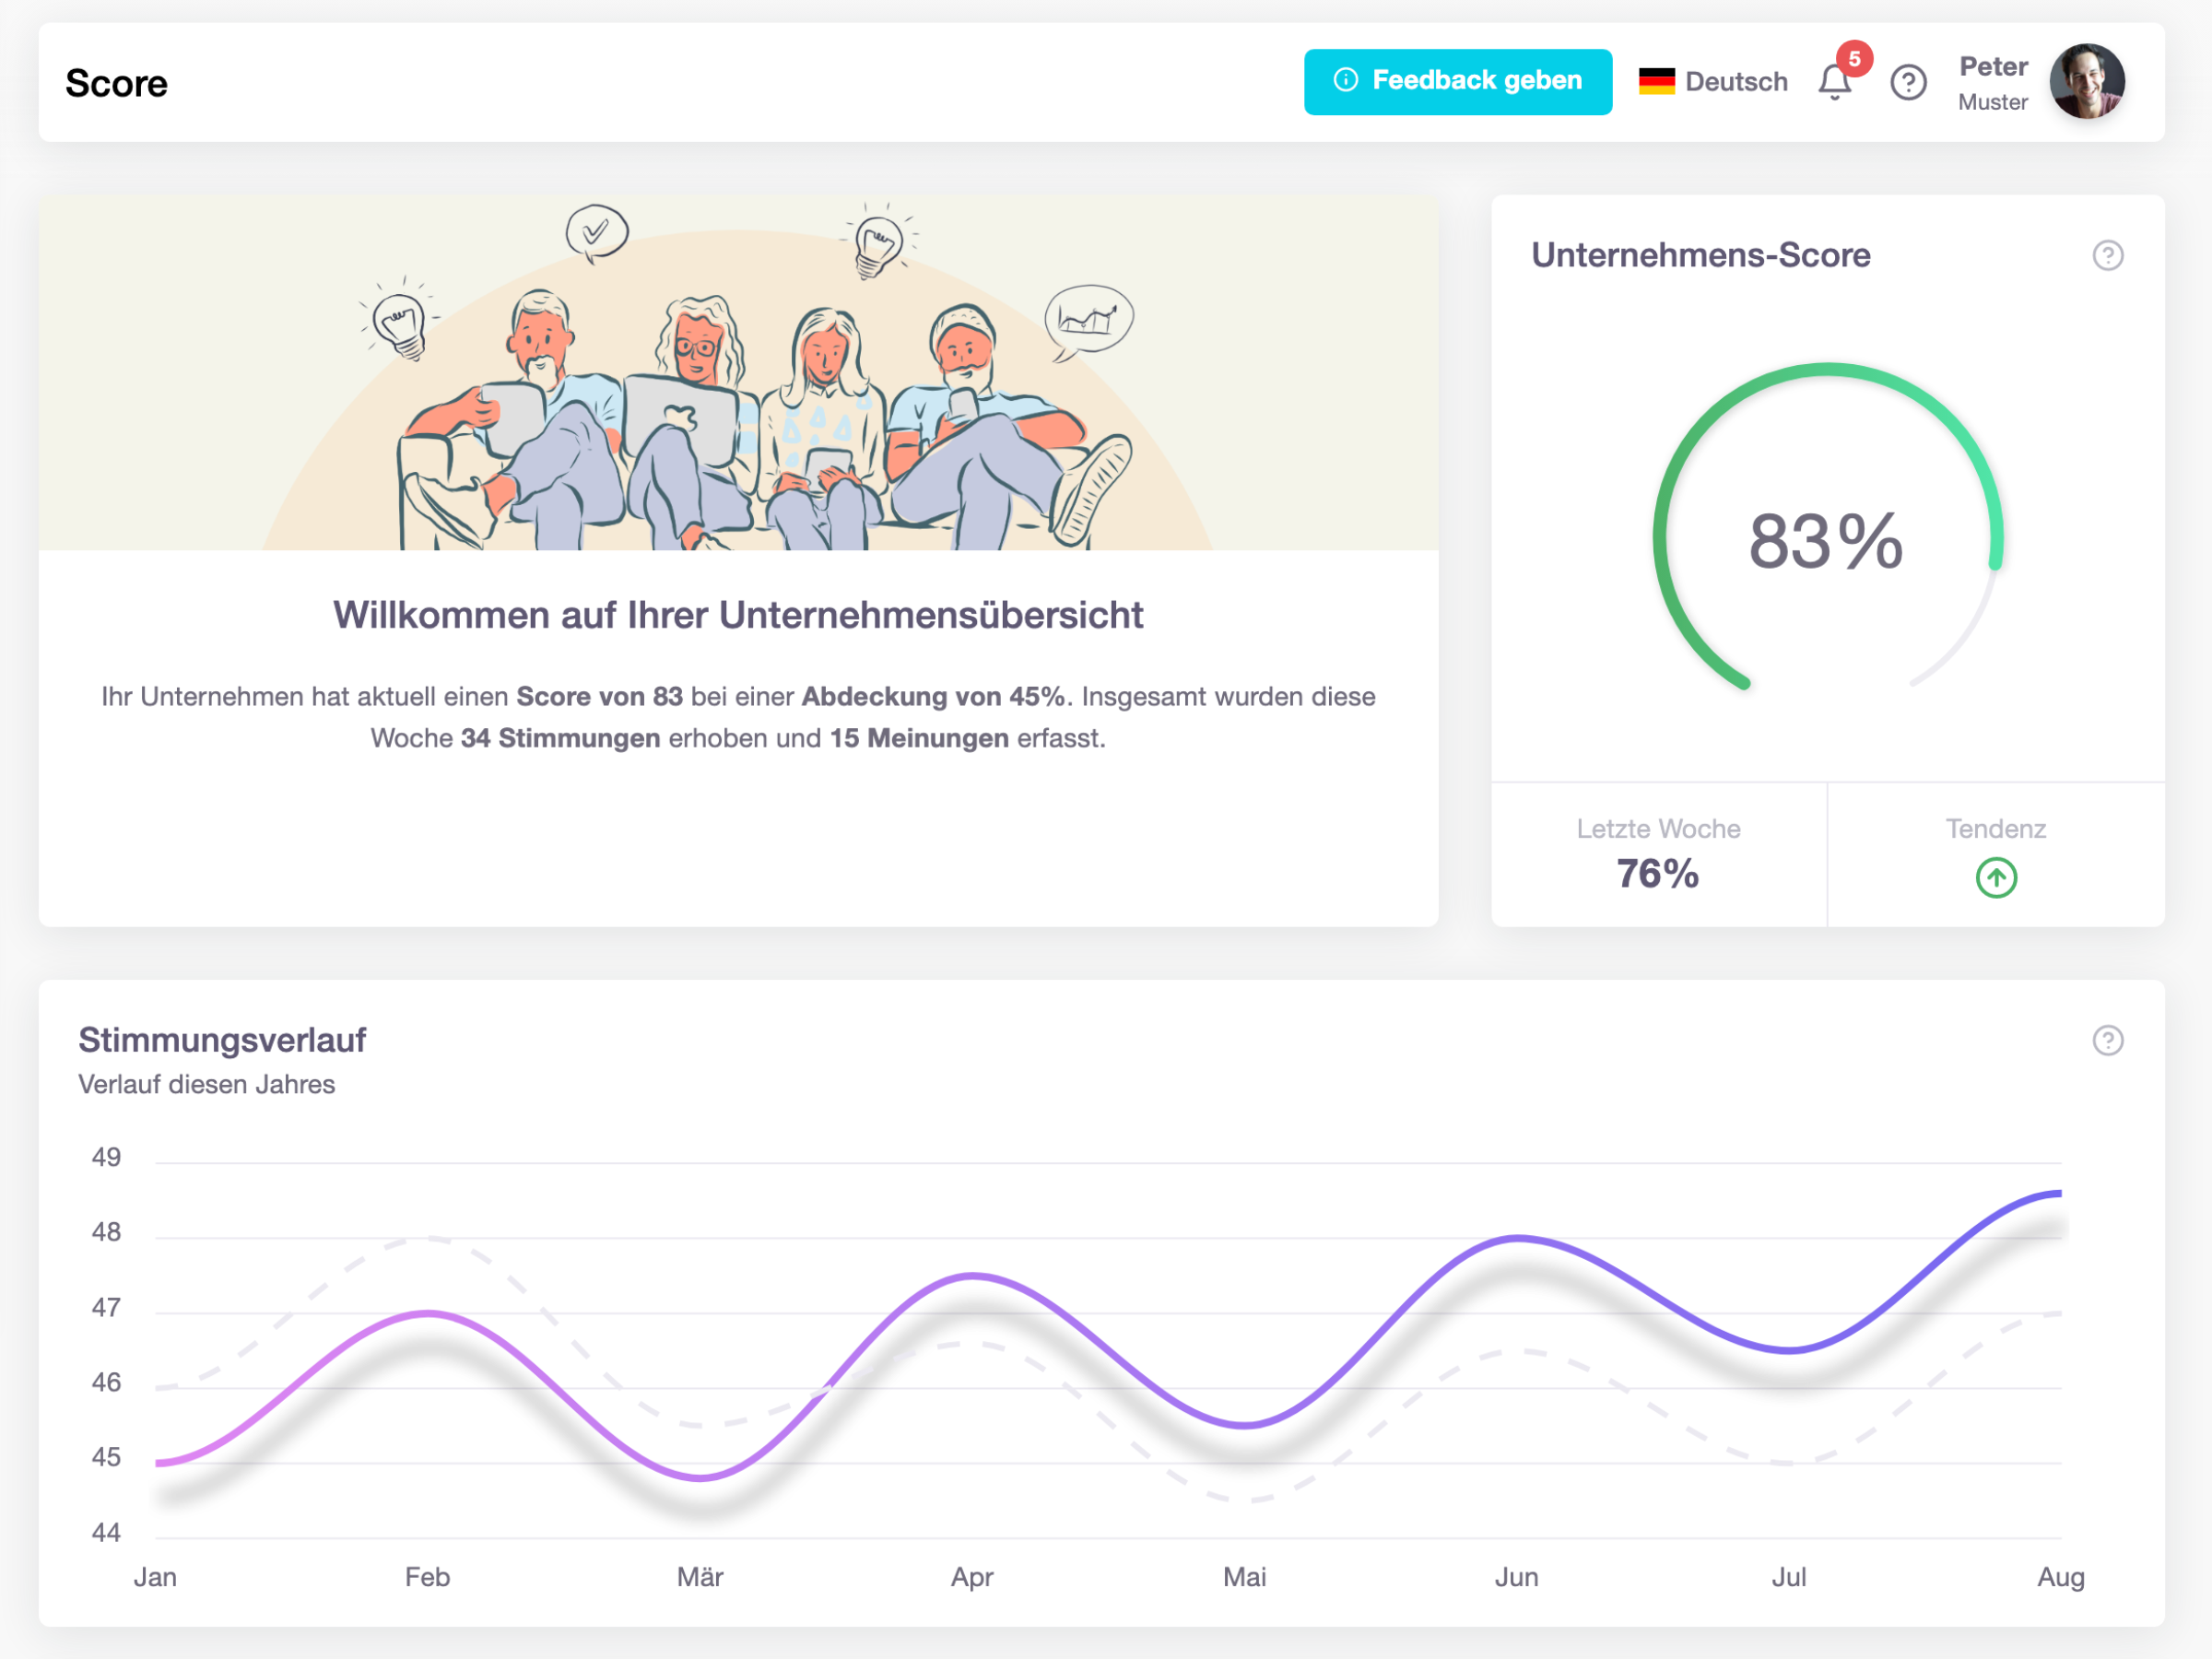This screenshot has height=1659, width=2212.
Task: Select the Letzte Woche 76% tile
Action: click(1658, 856)
